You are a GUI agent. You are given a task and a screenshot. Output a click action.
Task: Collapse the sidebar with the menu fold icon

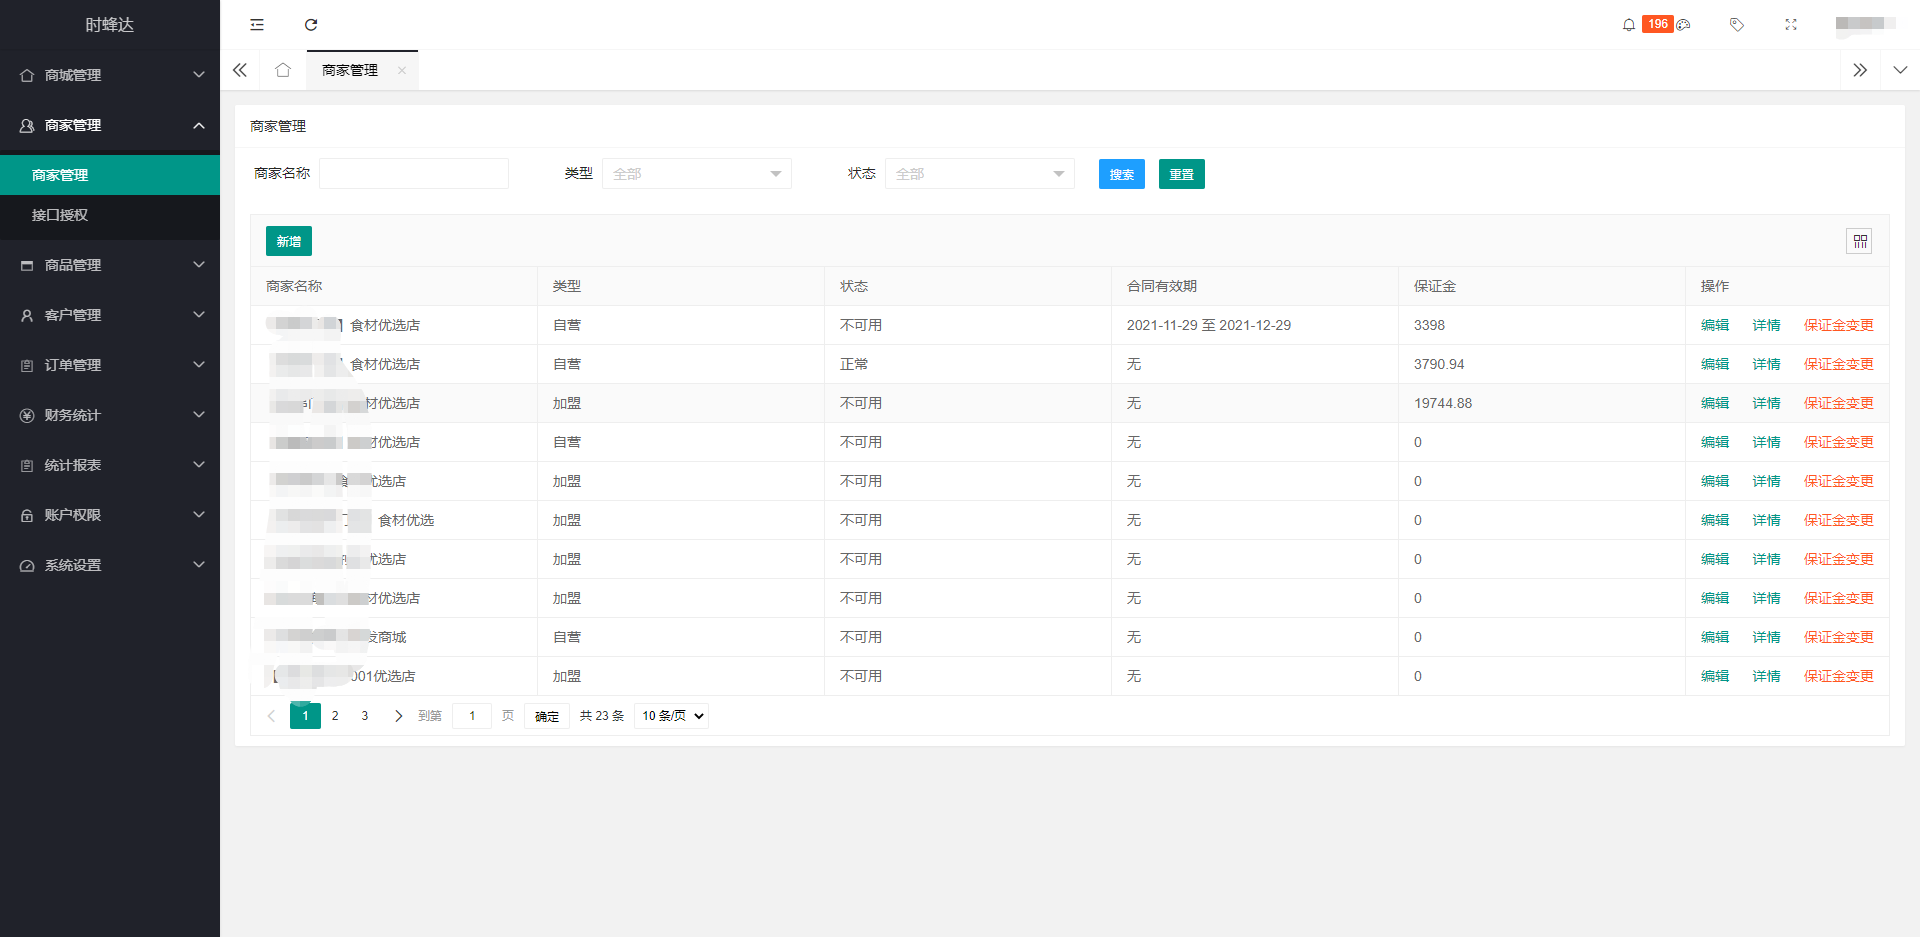[257, 25]
